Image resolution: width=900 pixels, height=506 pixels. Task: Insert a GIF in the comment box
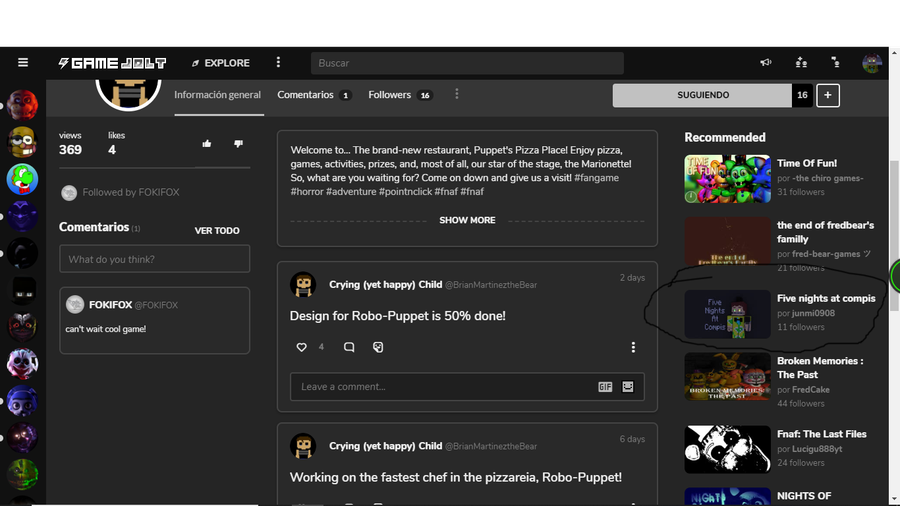pos(605,387)
